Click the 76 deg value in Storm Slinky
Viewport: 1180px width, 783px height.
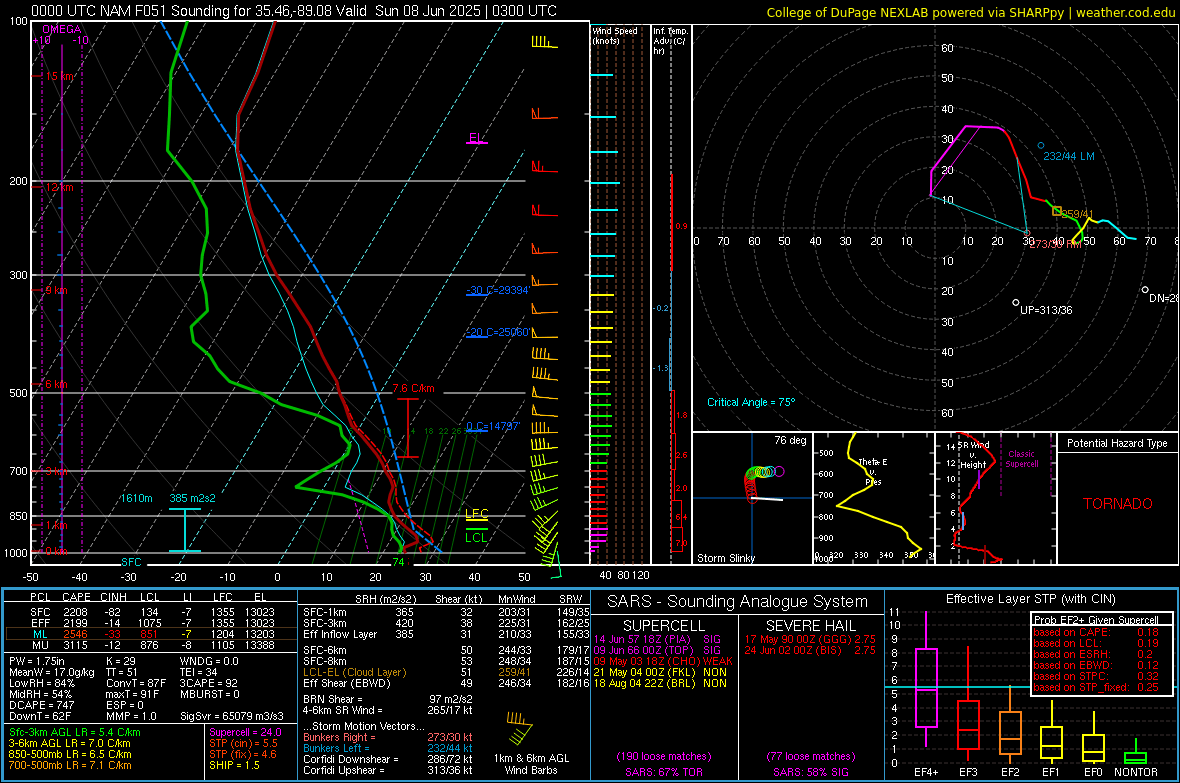point(790,440)
